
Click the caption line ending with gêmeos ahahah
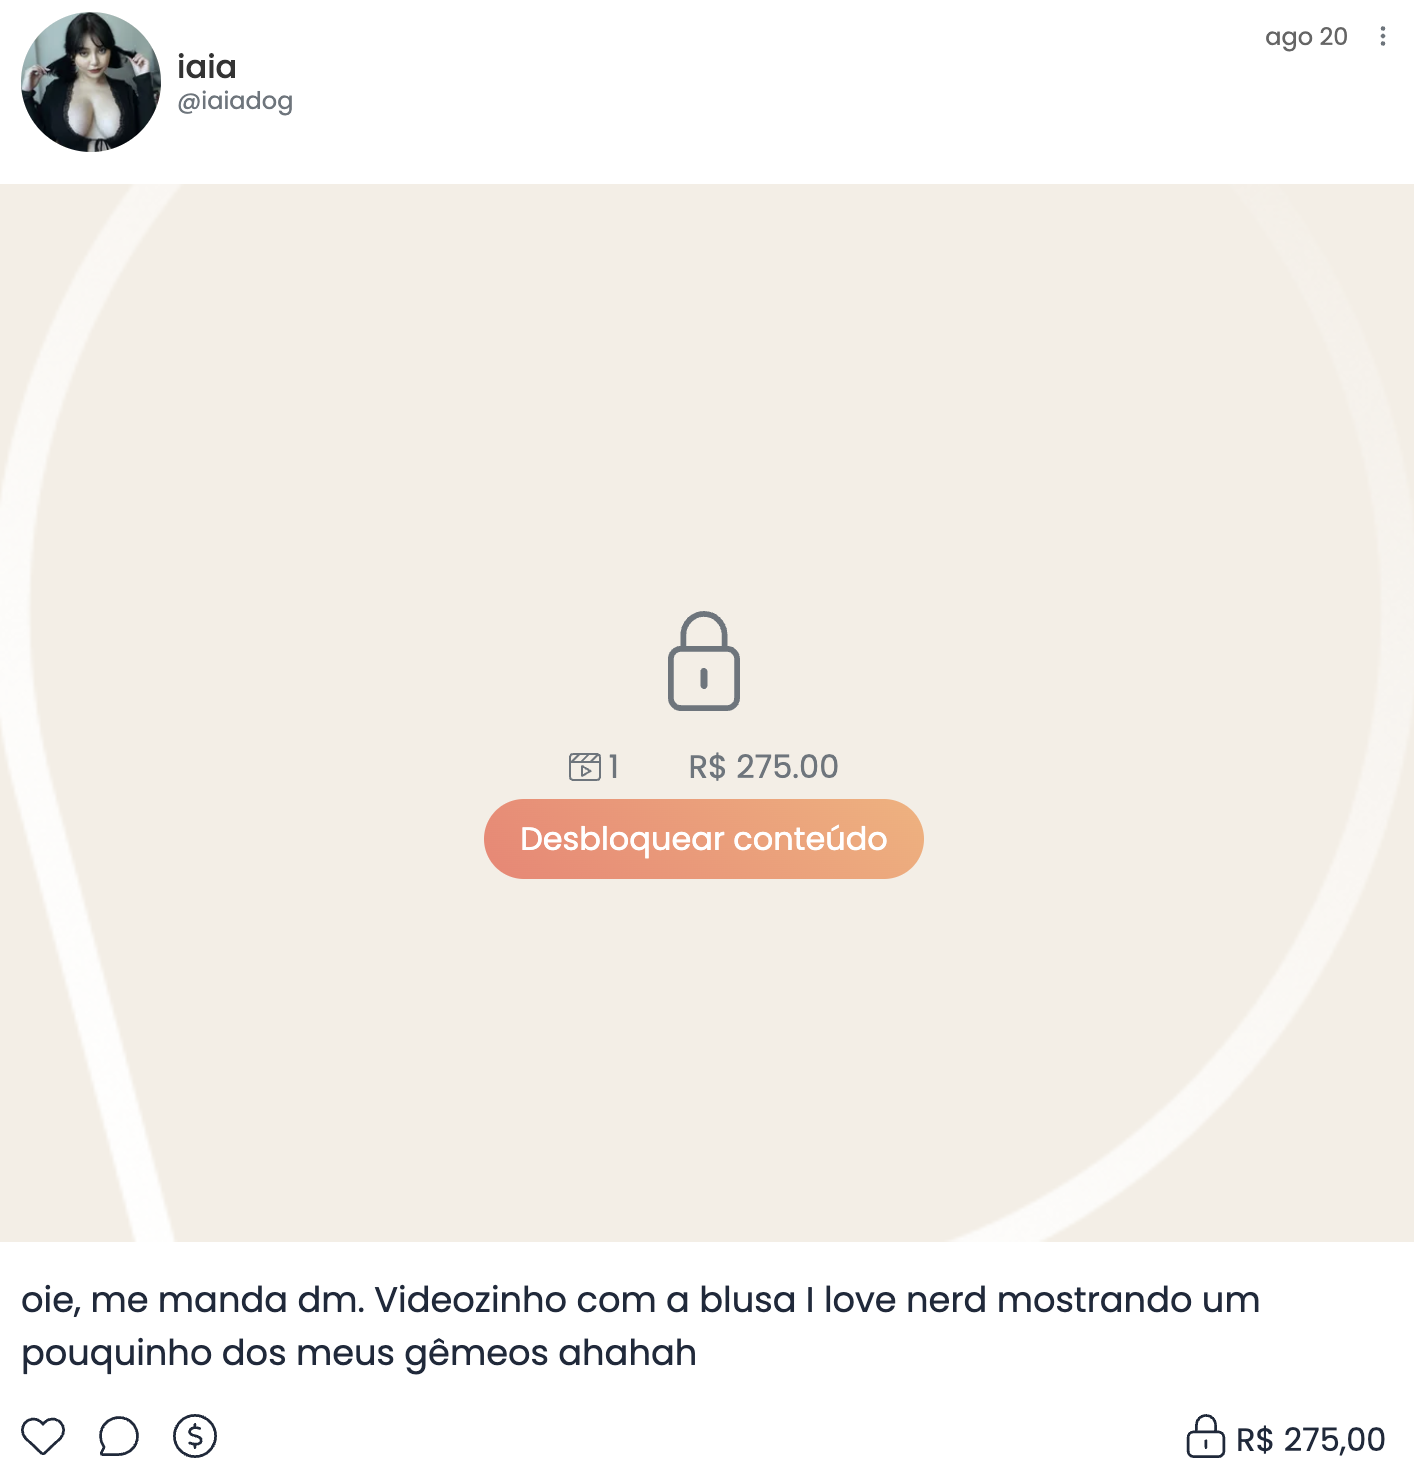pyautogui.click(x=359, y=1353)
